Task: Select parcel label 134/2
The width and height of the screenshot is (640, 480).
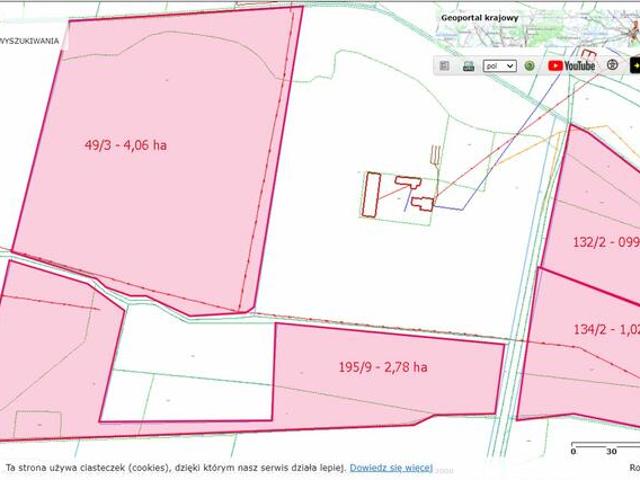Action: pos(607,329)
